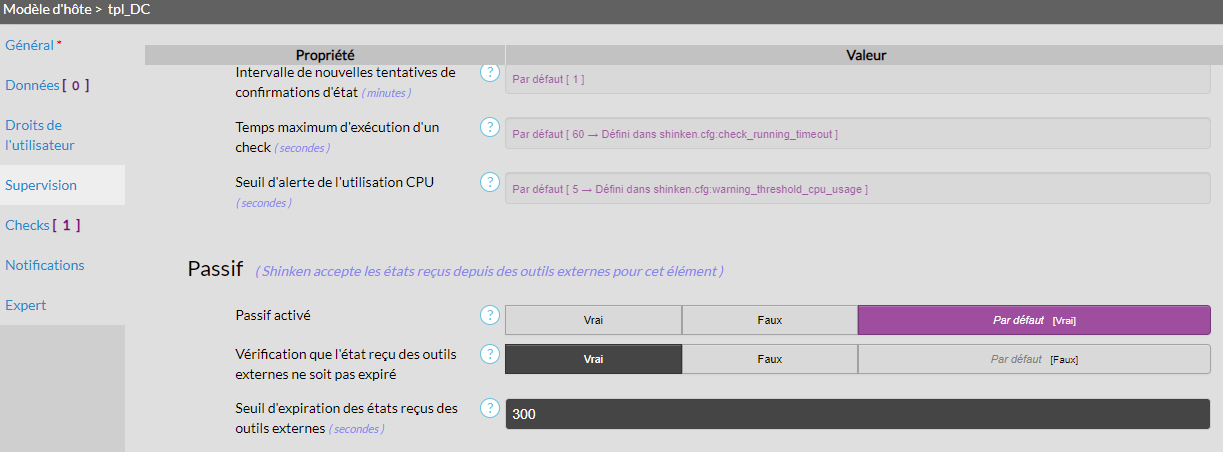Click help icon for Intervalle de nouvelles tentatives
This screenshot has width=1223, height=452.
pyautogui.click(x=489, y=72)
